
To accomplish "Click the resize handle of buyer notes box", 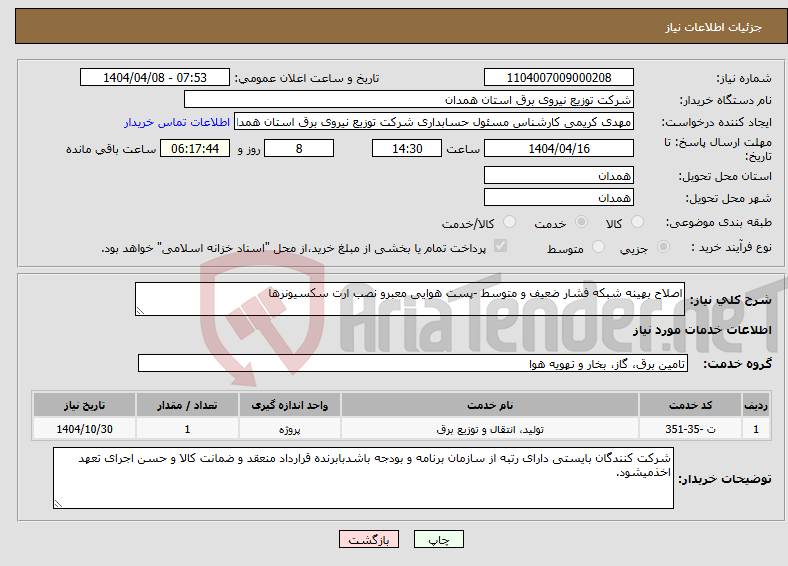I will tap(58, 503).
